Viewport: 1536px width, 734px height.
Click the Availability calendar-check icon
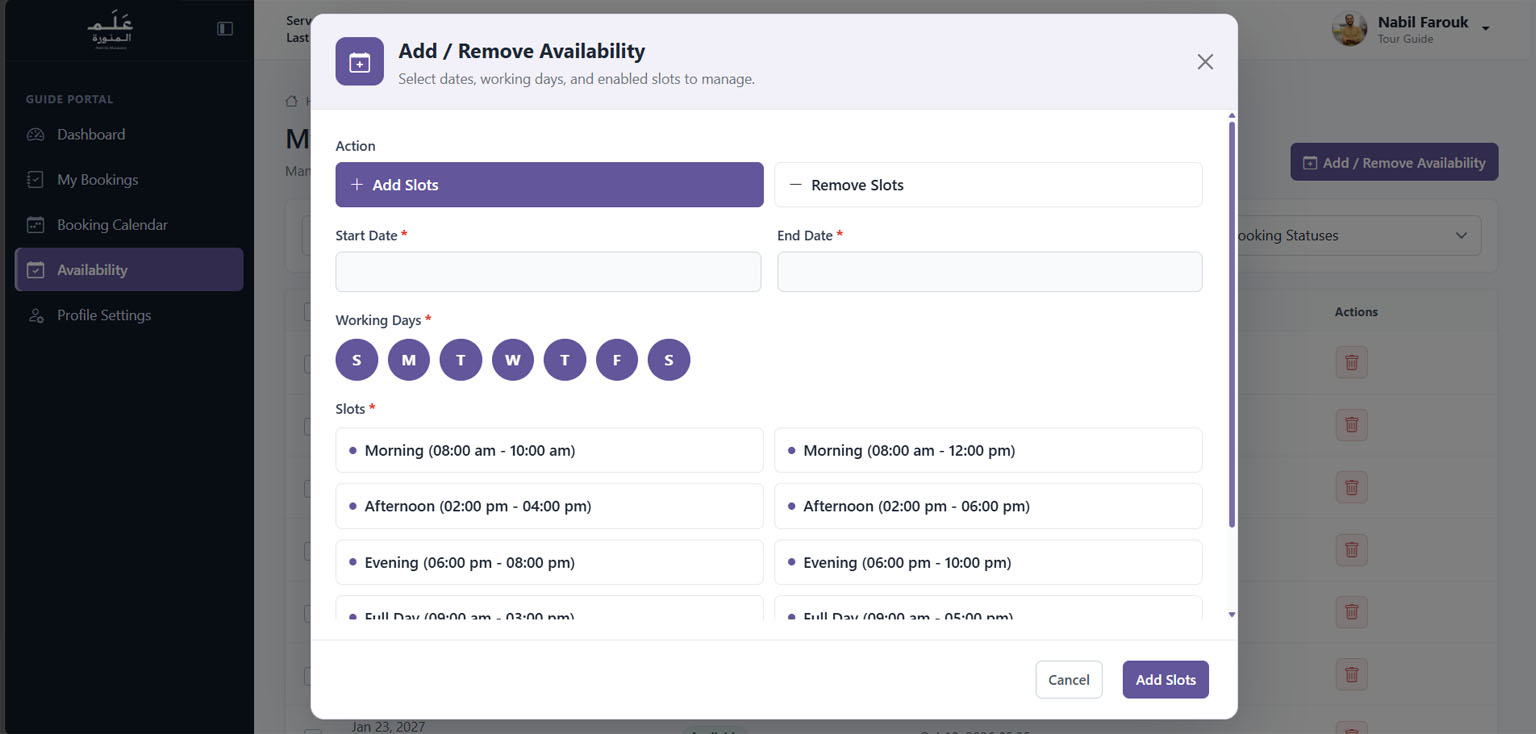tap(36, 270)
